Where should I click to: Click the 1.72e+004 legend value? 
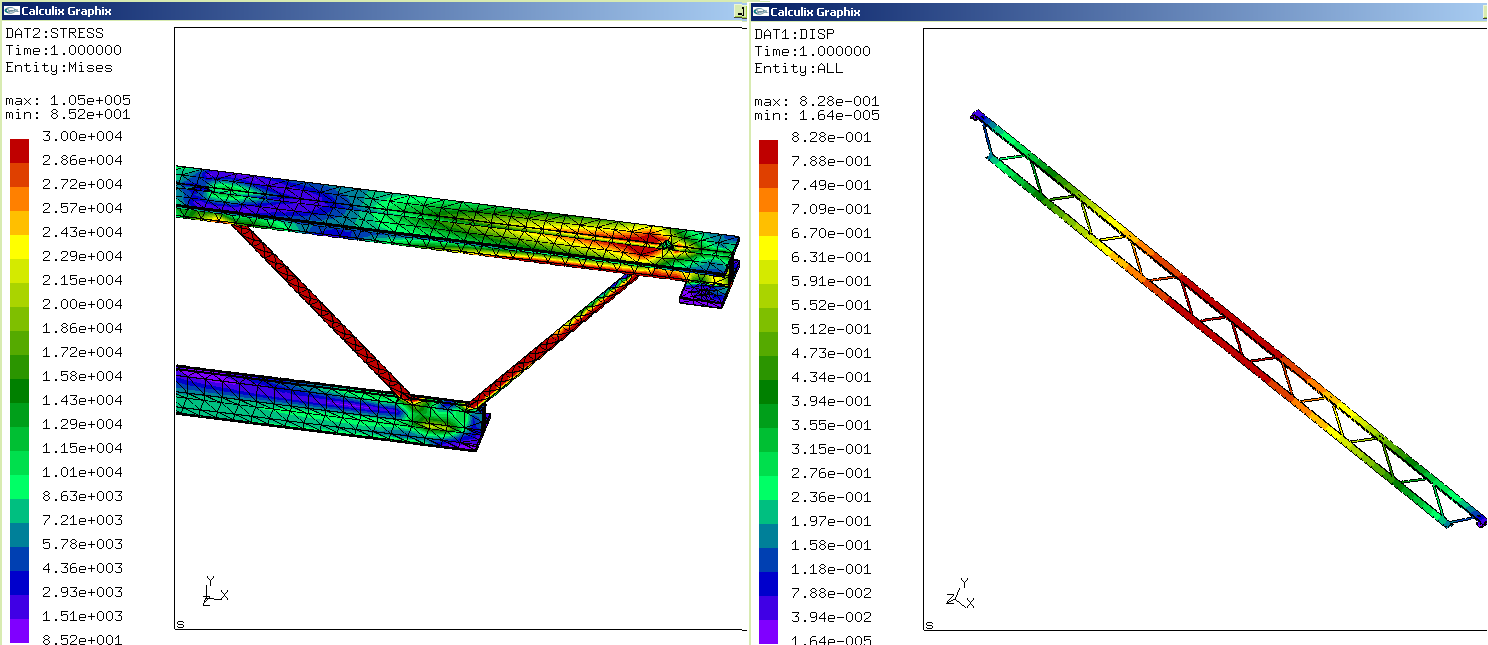point(81,352)
